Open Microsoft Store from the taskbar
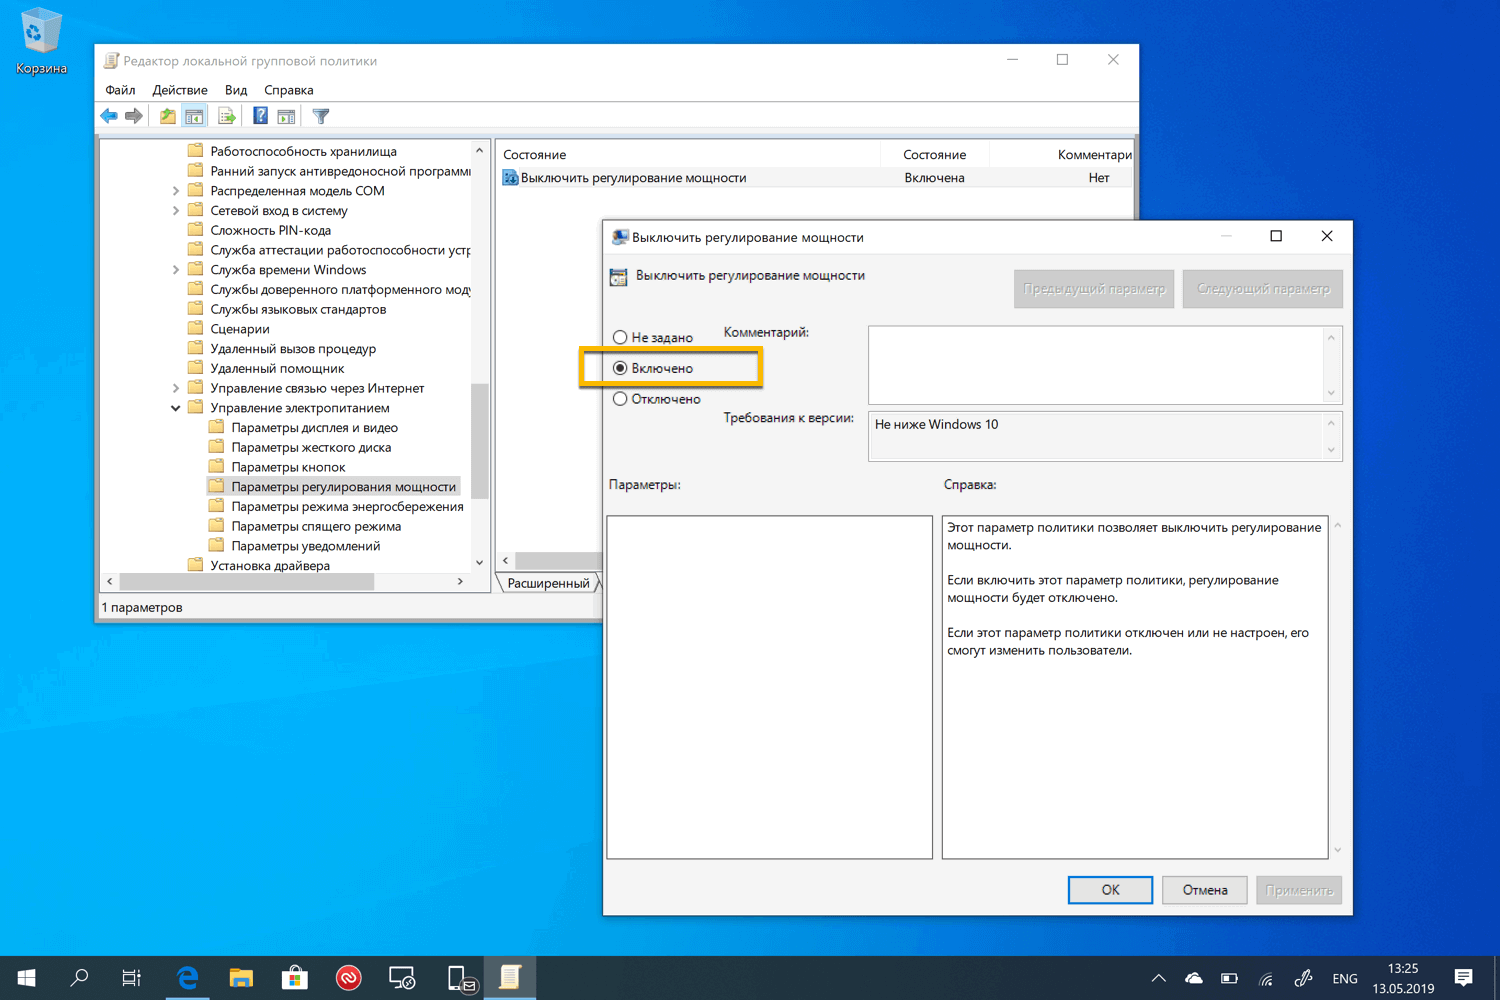The image size is (1500, 1000). point(295,978)
